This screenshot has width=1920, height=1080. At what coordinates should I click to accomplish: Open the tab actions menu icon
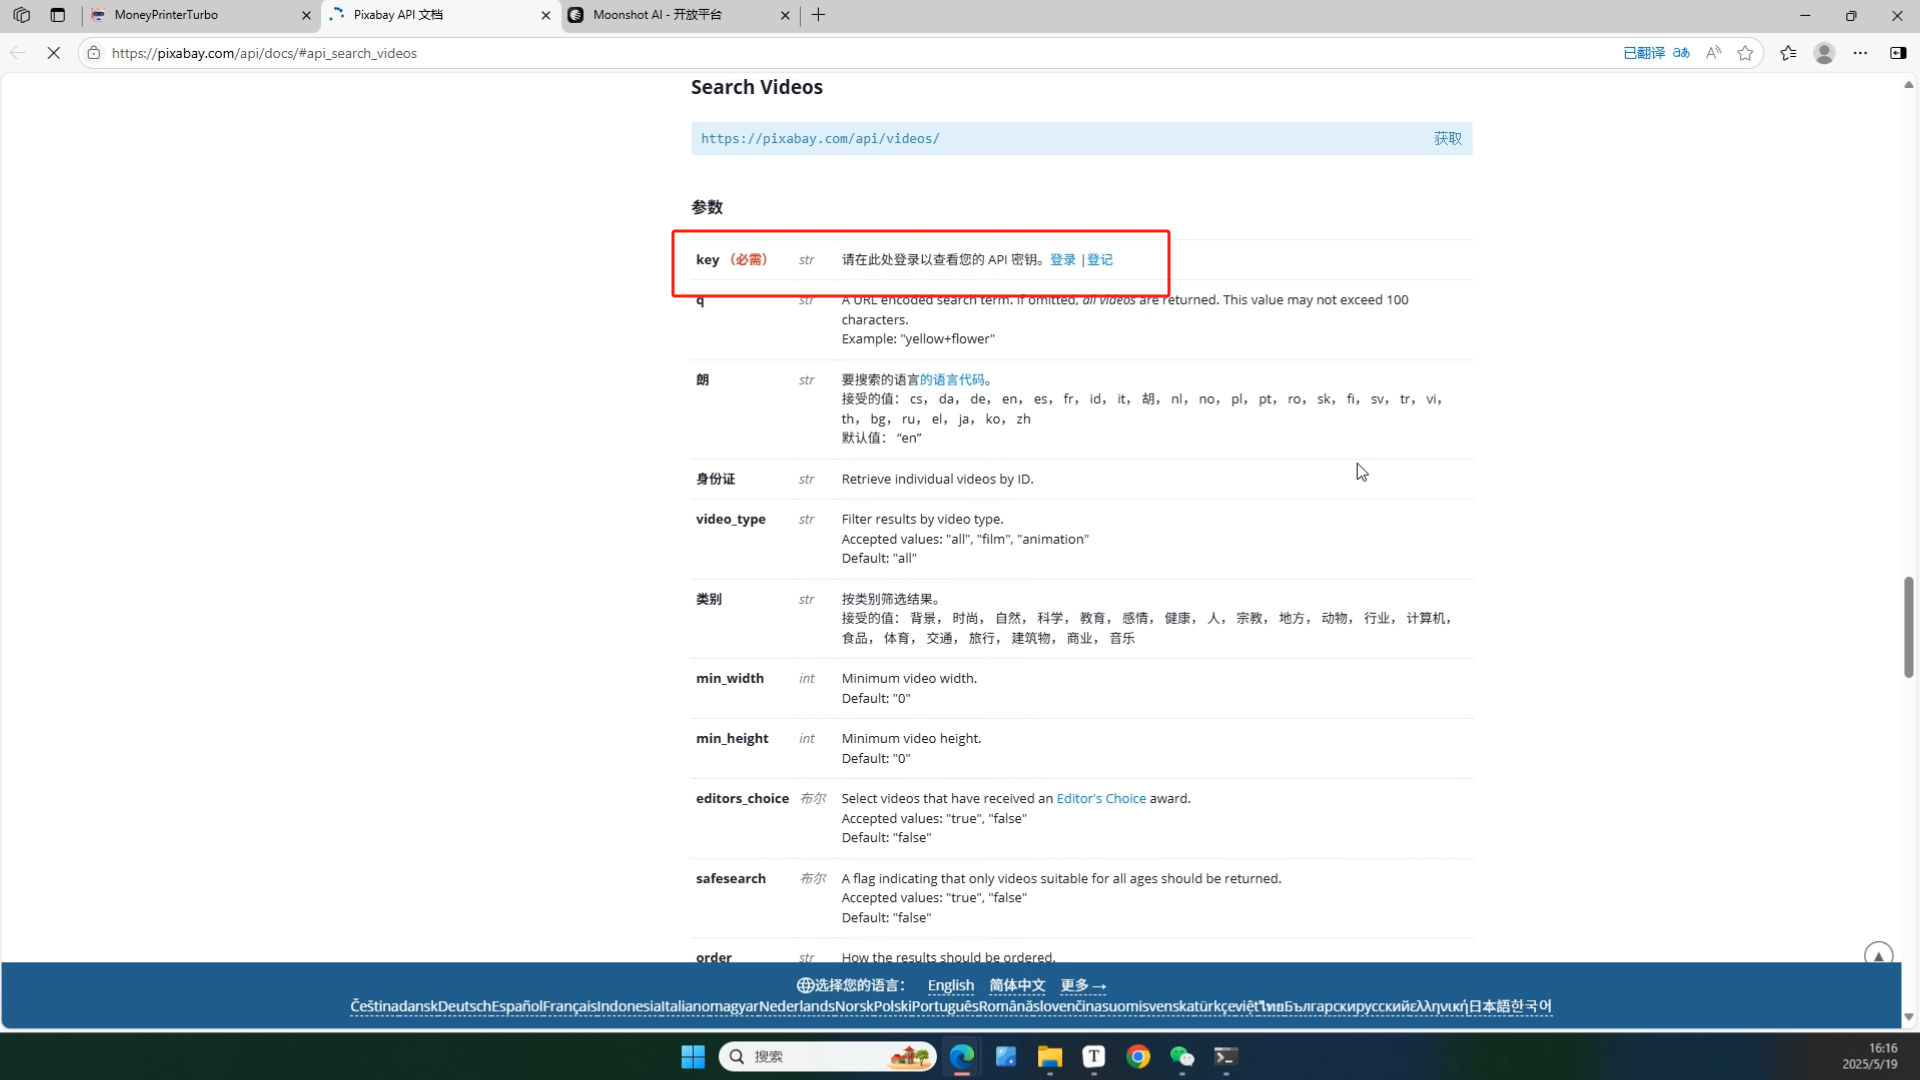57,15
